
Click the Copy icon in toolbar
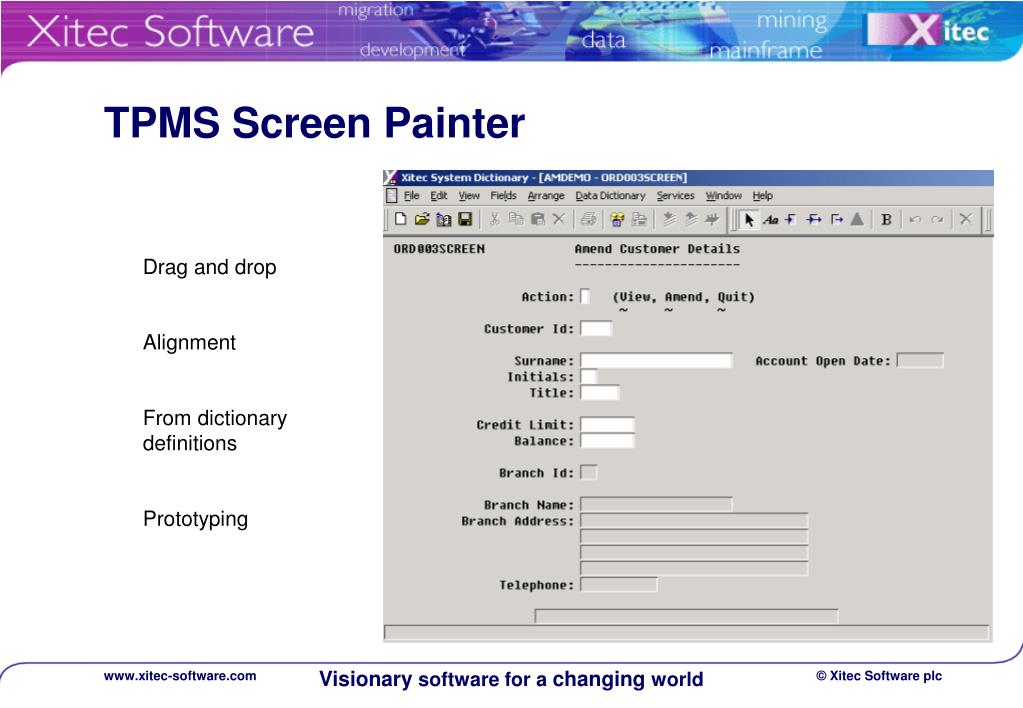pyautogui.click(x=516, y=219)
